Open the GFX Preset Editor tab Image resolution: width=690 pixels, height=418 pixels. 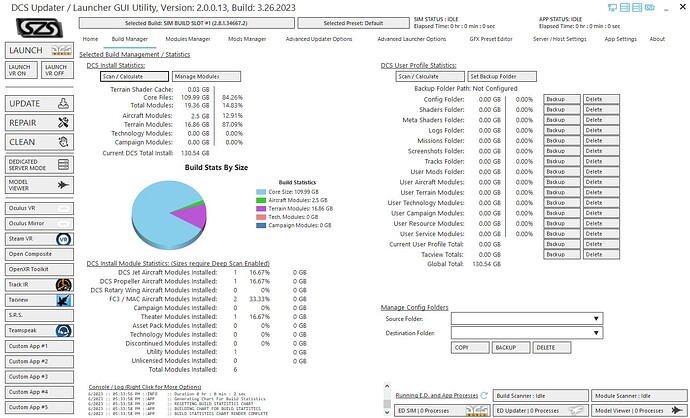click(491, 39)
